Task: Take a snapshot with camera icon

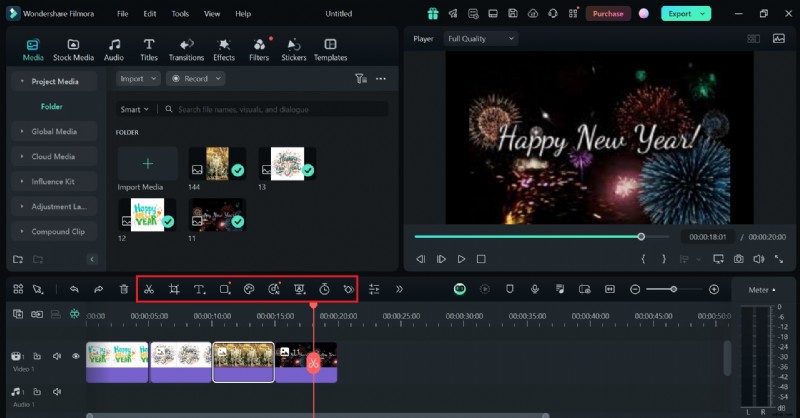Action: pos(738,259)
